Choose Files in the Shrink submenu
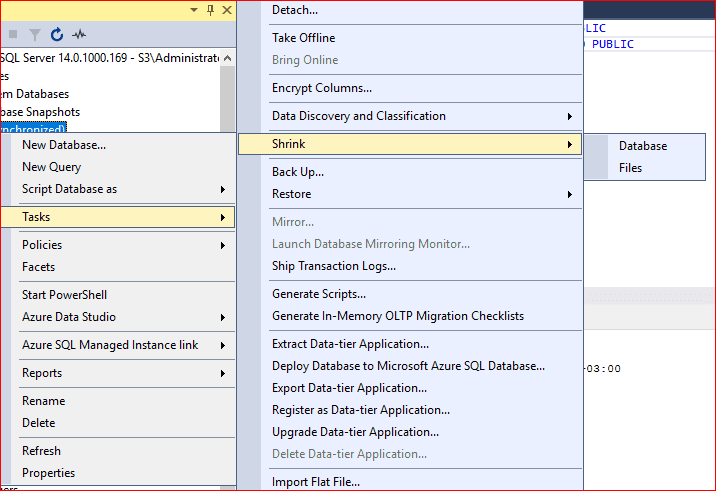This screenshot has width=716, height=491. pos(630,168)
